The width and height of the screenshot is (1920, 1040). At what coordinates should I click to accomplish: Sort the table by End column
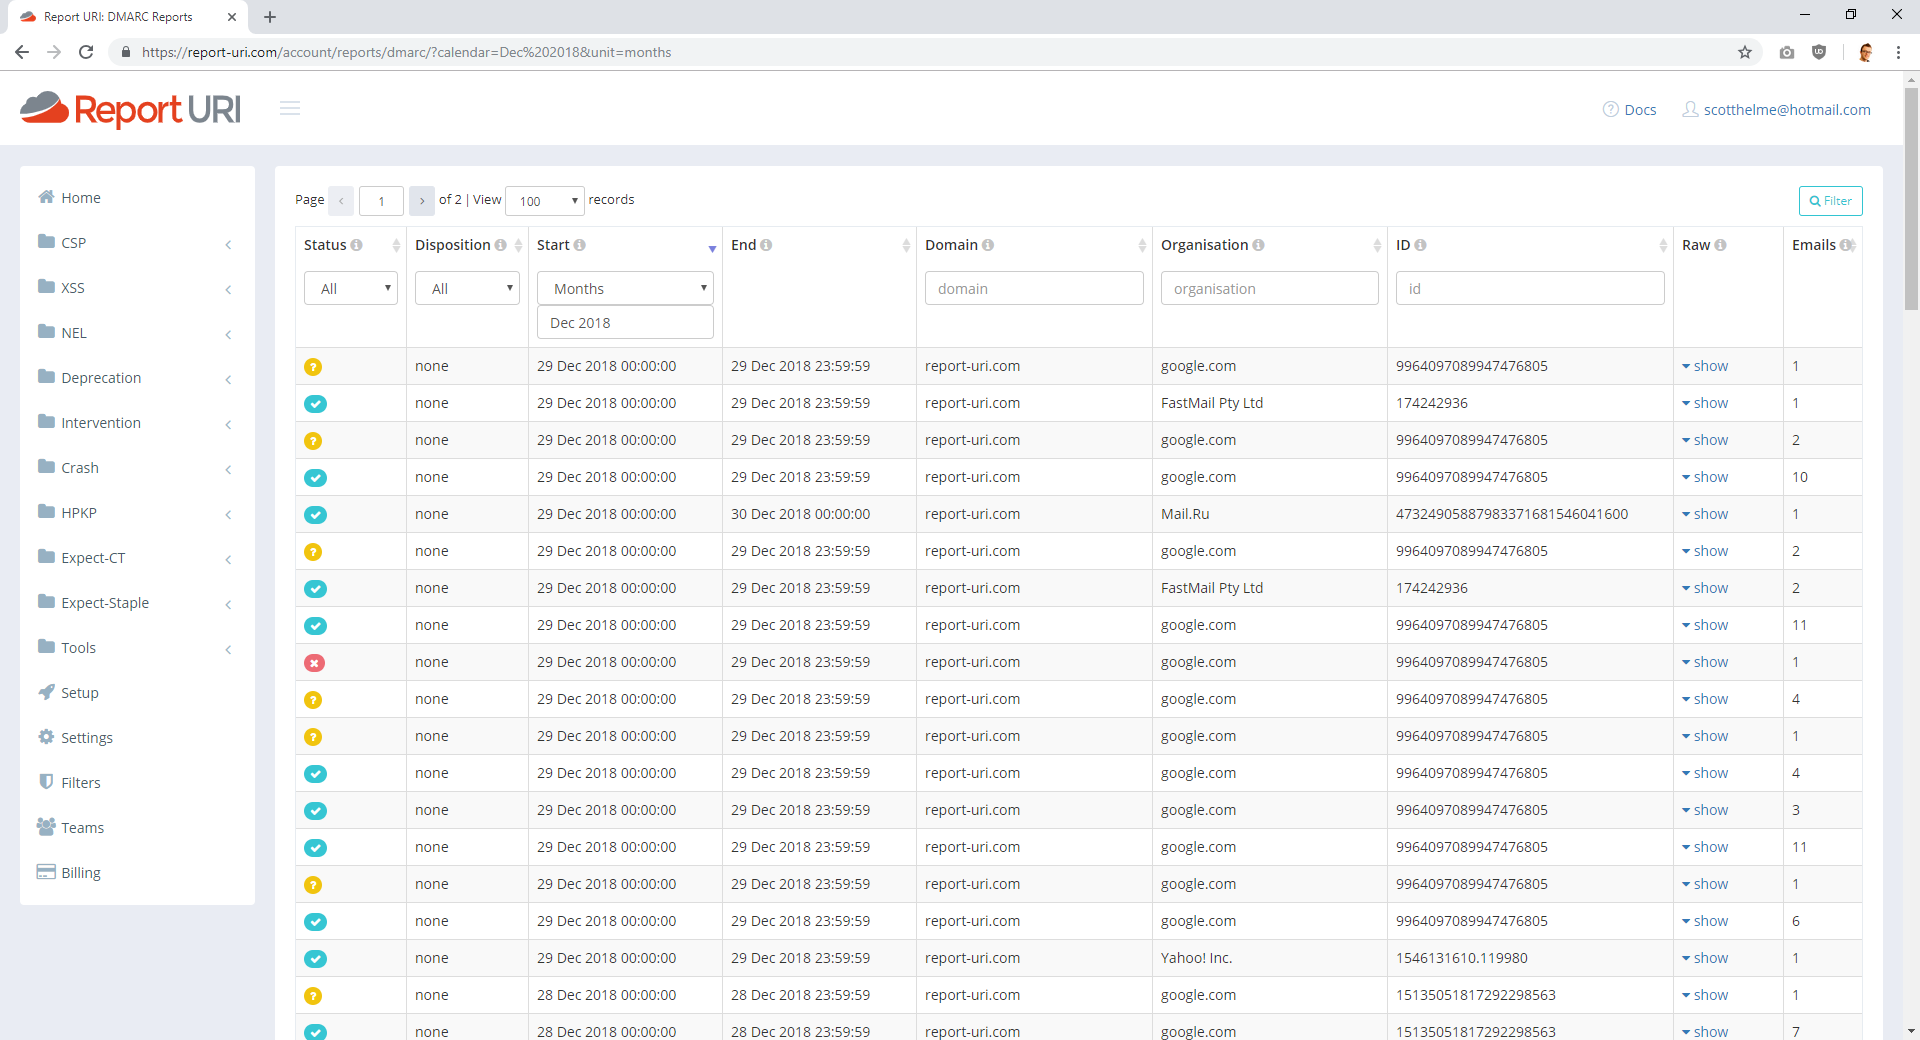tap(906, 245)
